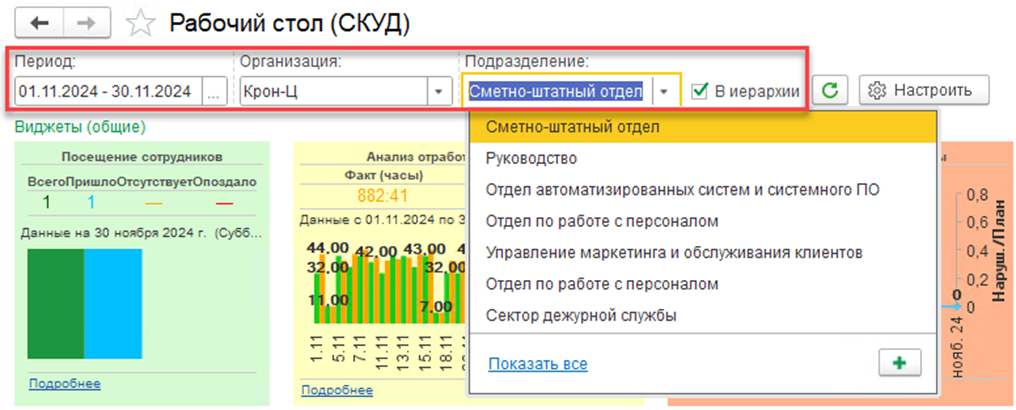Screen dimensions: 1016x410
Task: Click the Показать все link
Action: tap(537, 364)
